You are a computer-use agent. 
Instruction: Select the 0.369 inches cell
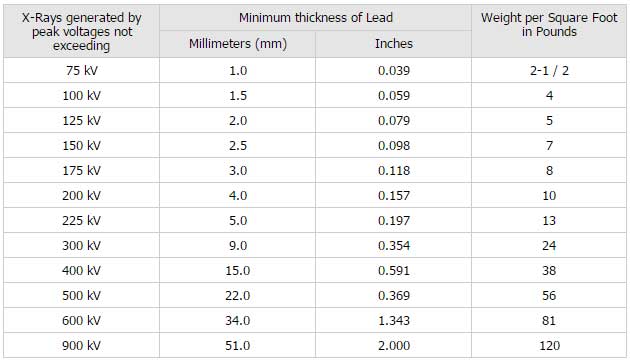[394, 295]
